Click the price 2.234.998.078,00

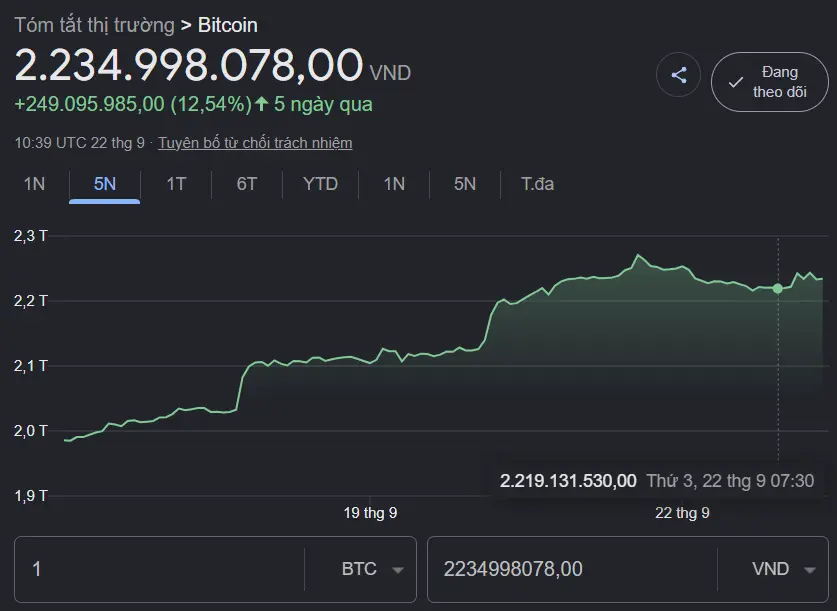pos(188,65)
